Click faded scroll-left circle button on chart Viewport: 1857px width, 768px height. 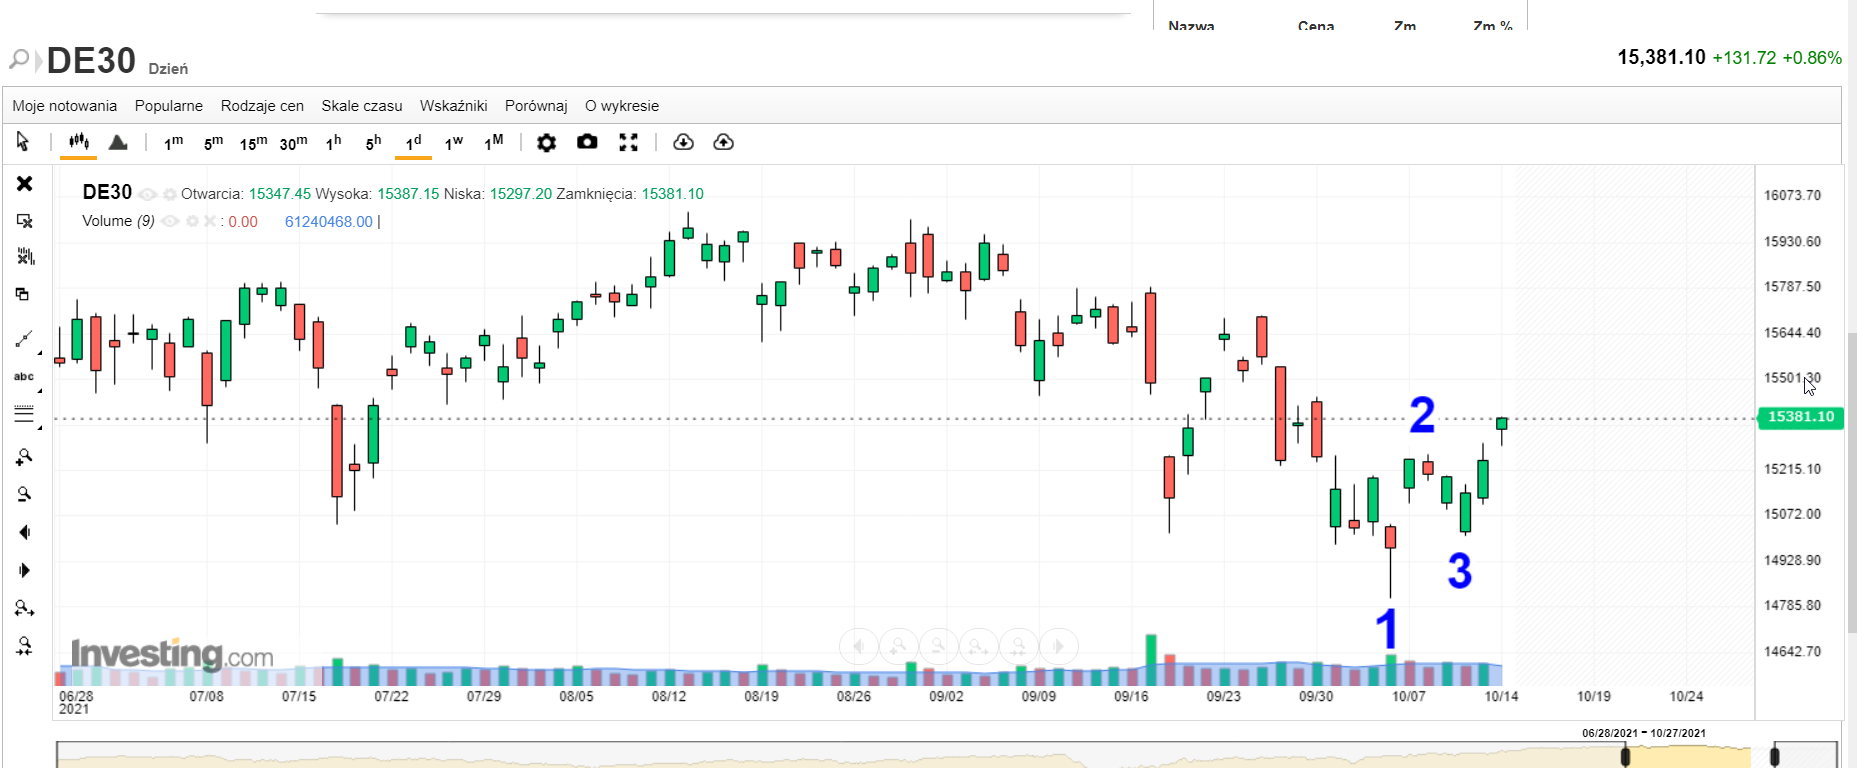tap(859, 646)
